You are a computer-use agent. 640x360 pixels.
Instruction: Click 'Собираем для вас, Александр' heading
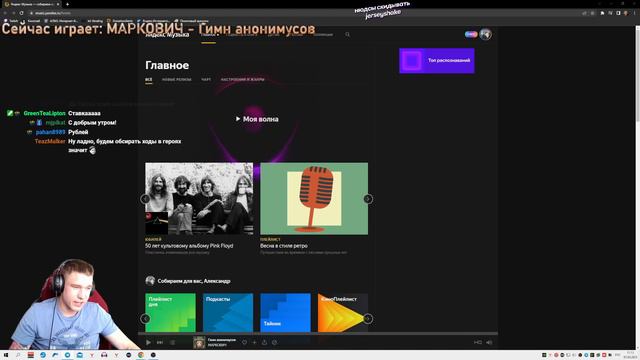(x=194, y=281)
